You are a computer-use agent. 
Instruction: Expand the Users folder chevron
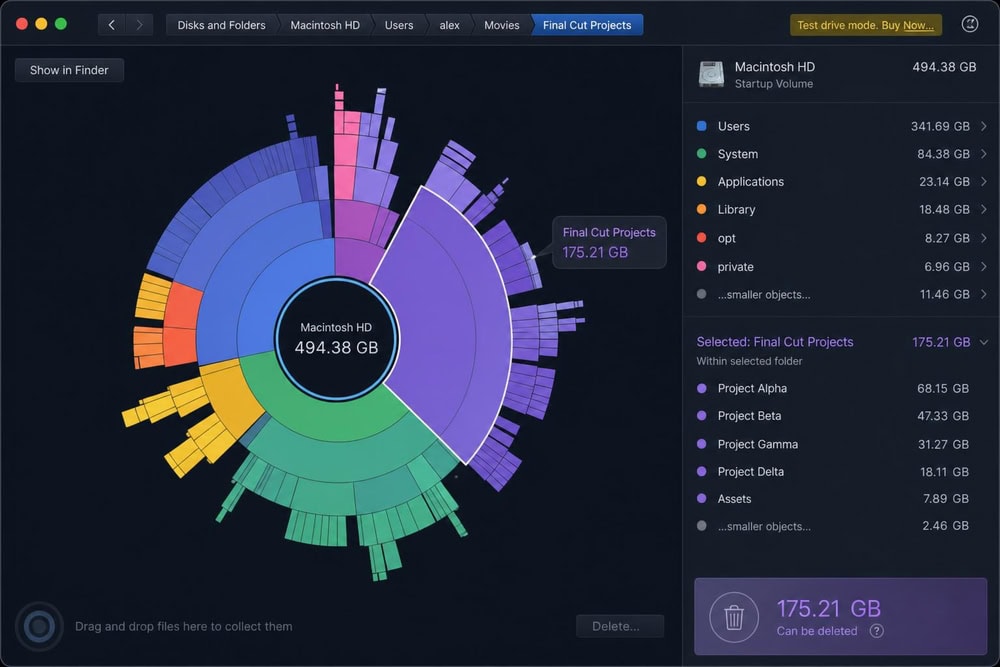[984, 126]
